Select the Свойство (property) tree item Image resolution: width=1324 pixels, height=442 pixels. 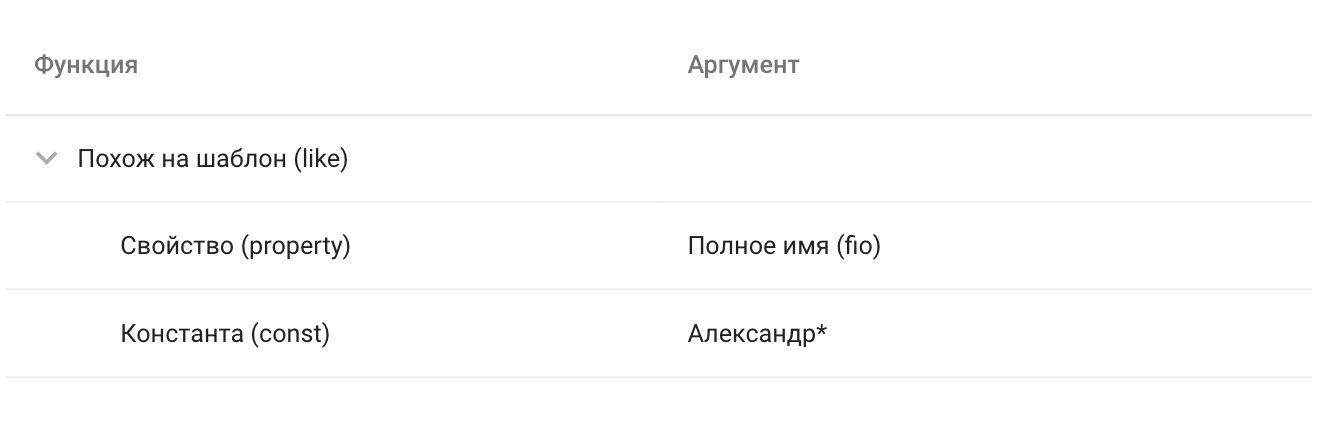coord(235,246)
